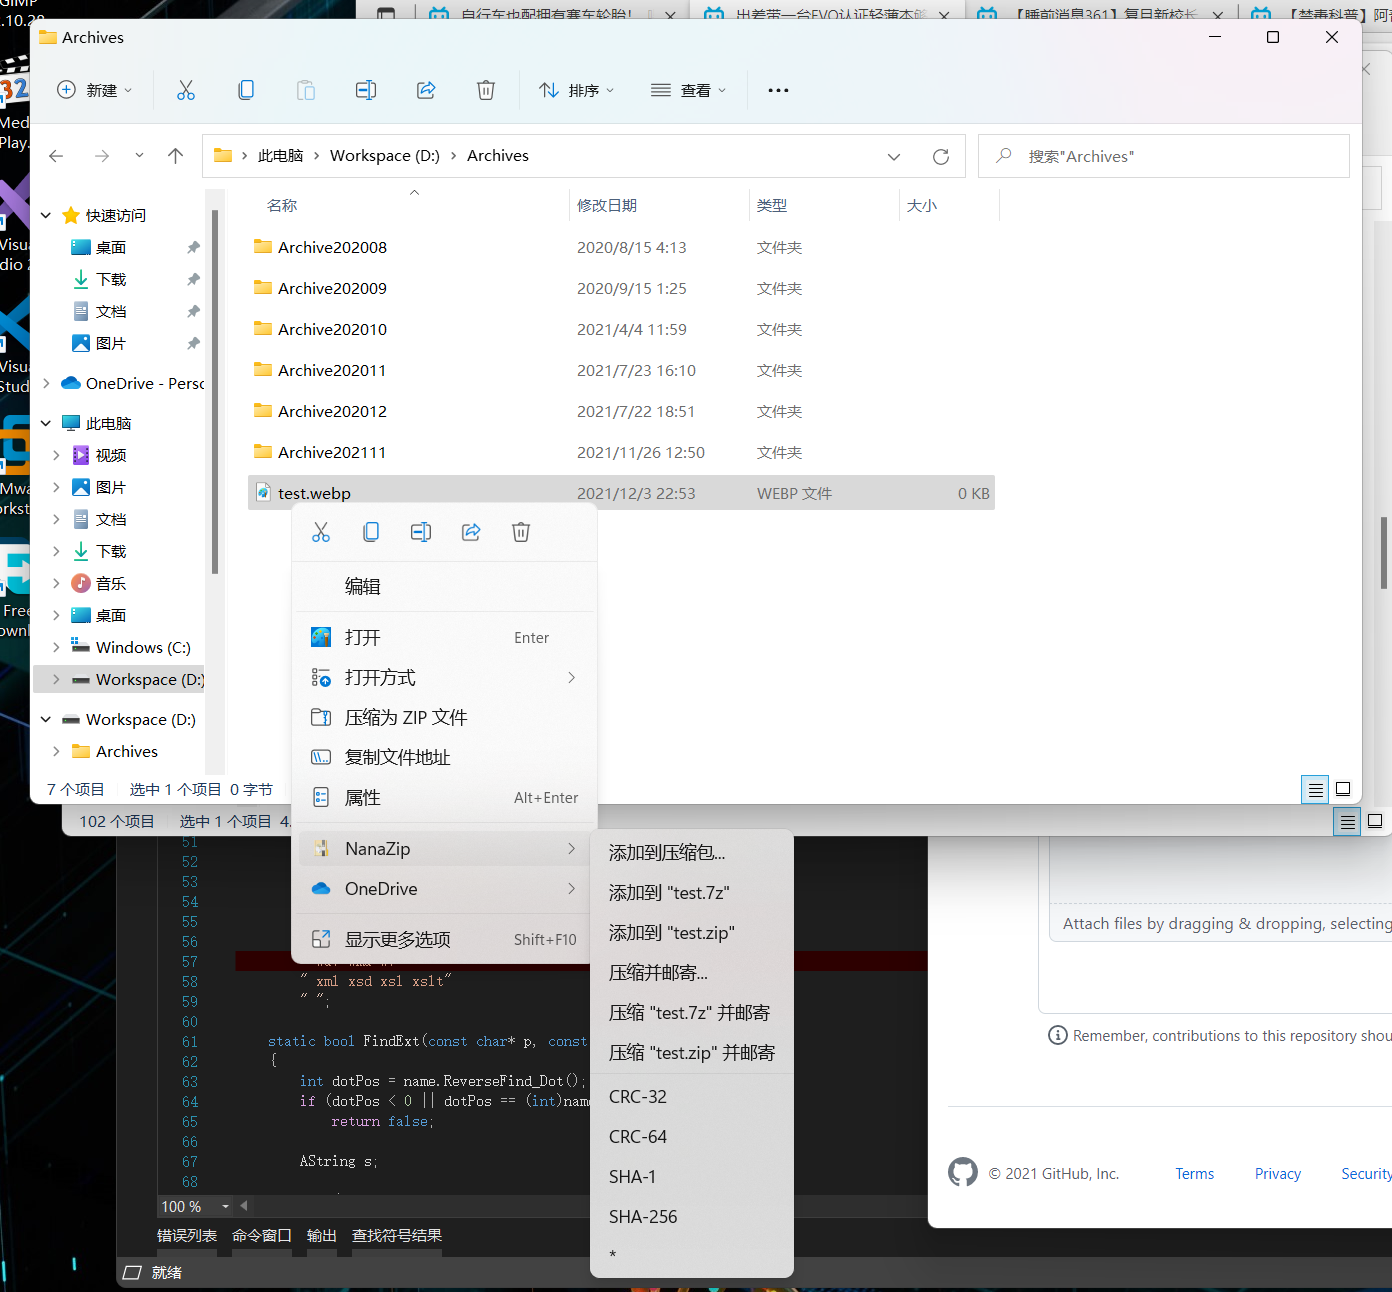Open the GitHub Terms link
The height and width of the screenshot is (1292, 1392).
tap(1194, 1173)
